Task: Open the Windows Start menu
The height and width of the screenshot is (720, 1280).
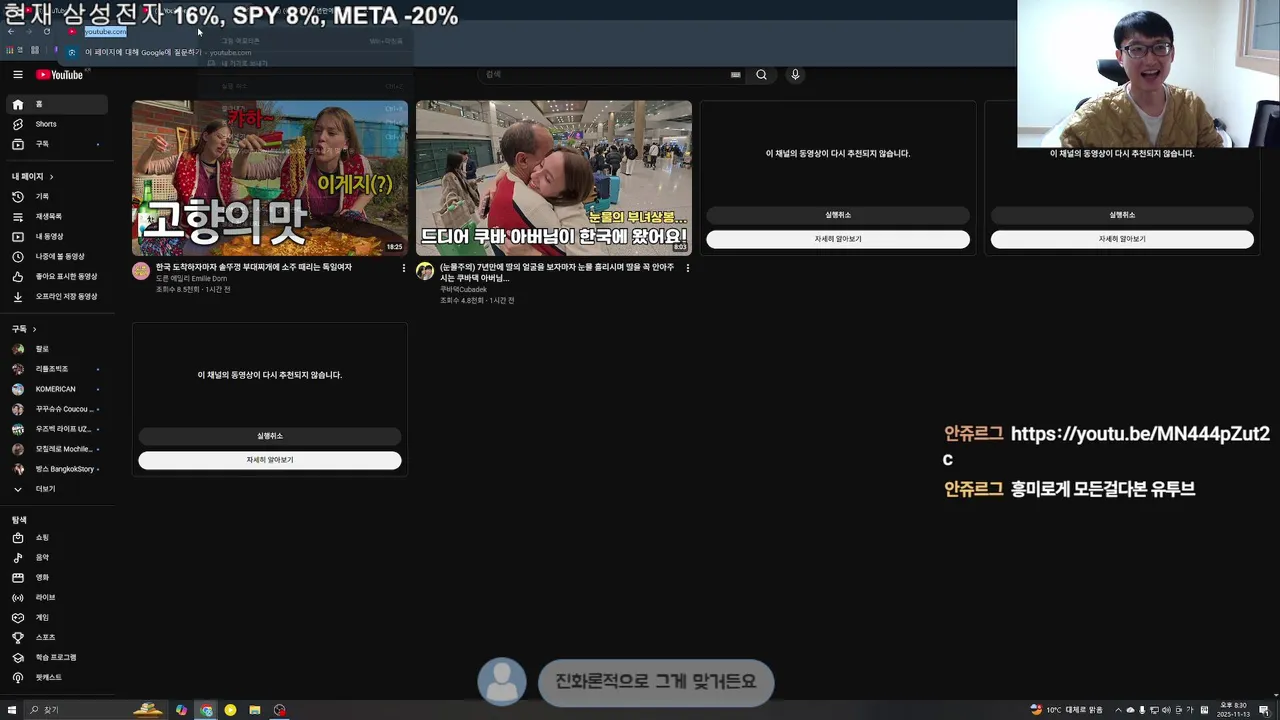Action: click(11, 710)
